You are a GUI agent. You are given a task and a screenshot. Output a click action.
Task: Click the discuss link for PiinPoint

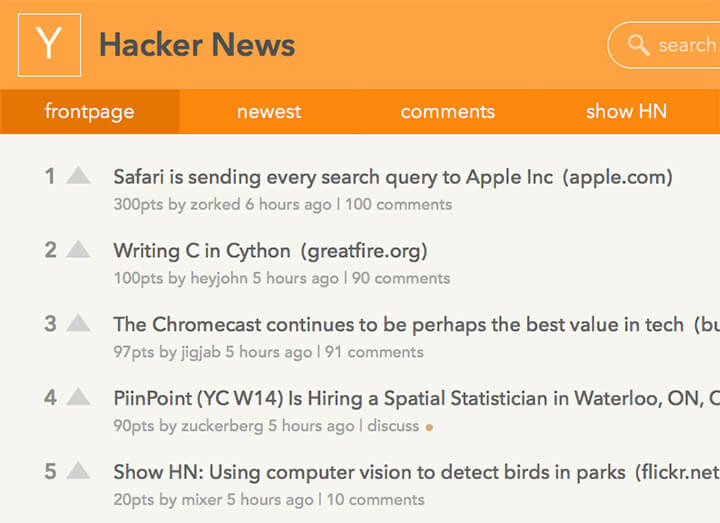pos(393,426)
